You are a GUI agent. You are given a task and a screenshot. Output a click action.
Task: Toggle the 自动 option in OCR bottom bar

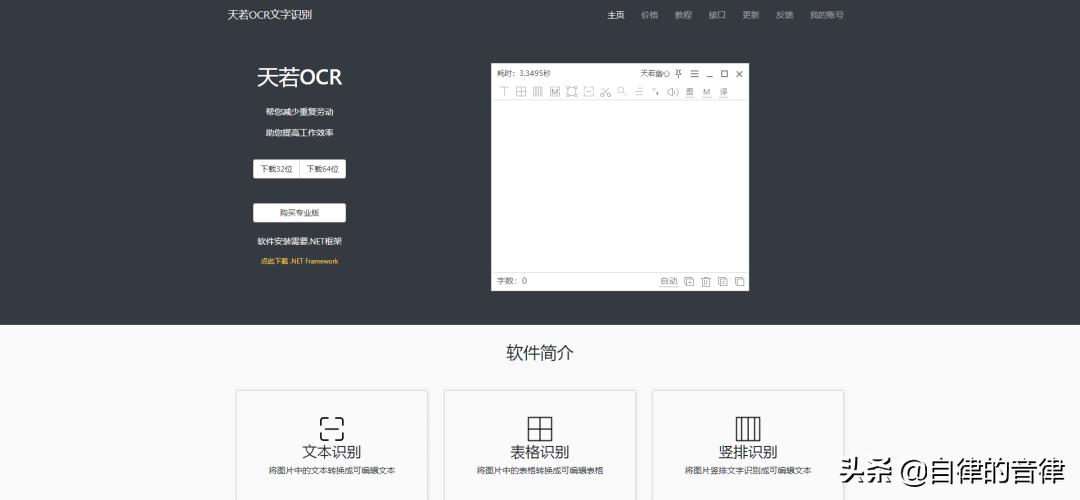[x=669, y=281]
